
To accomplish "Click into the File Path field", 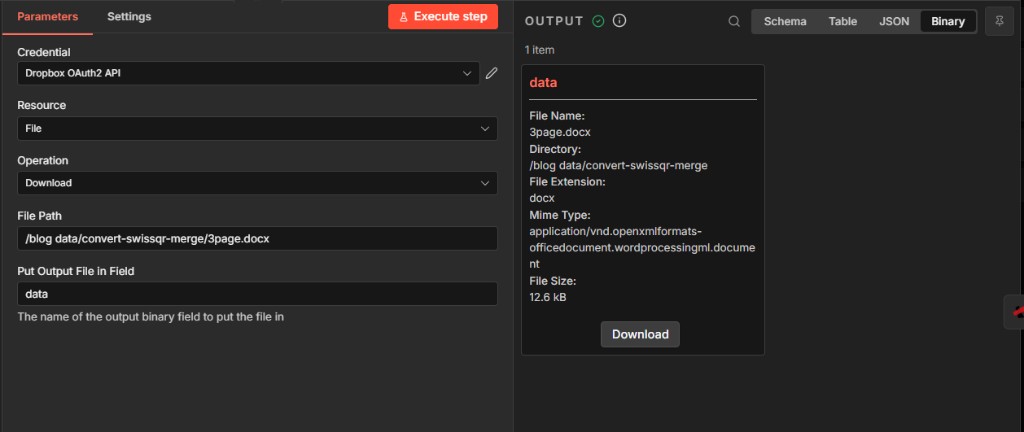I will [x=257, y=238].
